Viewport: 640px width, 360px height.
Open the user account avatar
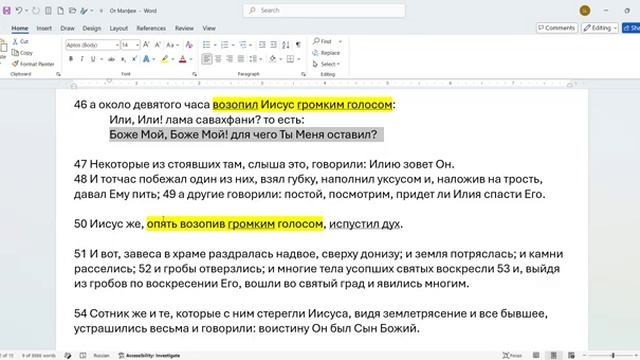tap(585, 11)
